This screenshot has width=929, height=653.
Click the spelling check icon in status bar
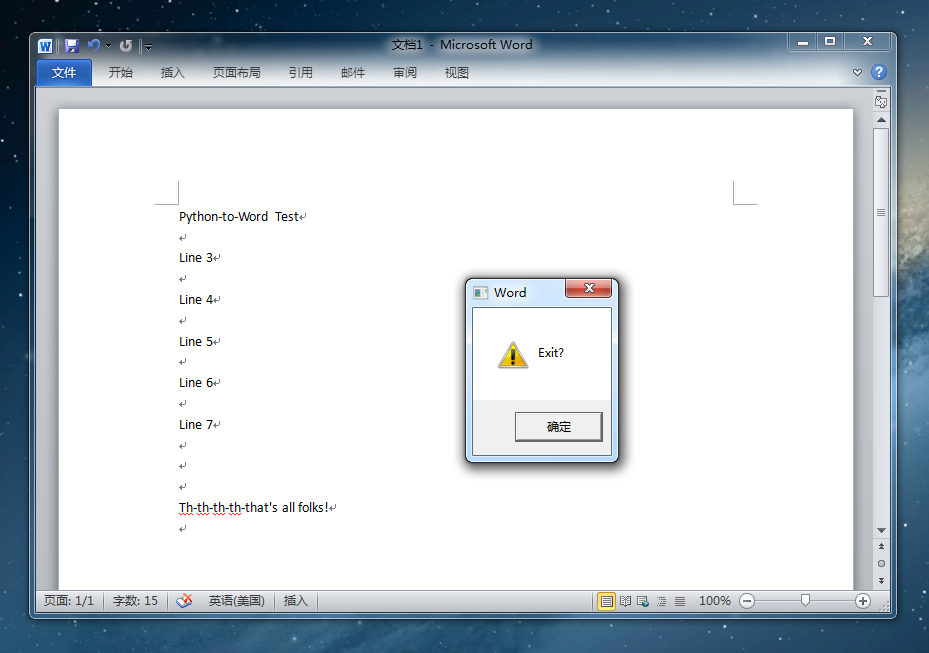[184, 601]
